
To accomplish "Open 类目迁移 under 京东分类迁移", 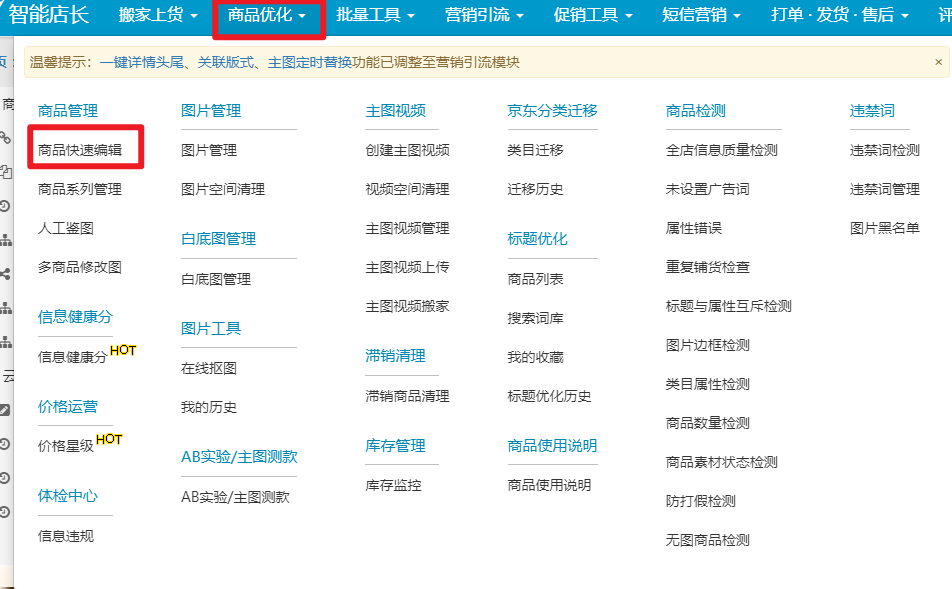I will [535, 150].
